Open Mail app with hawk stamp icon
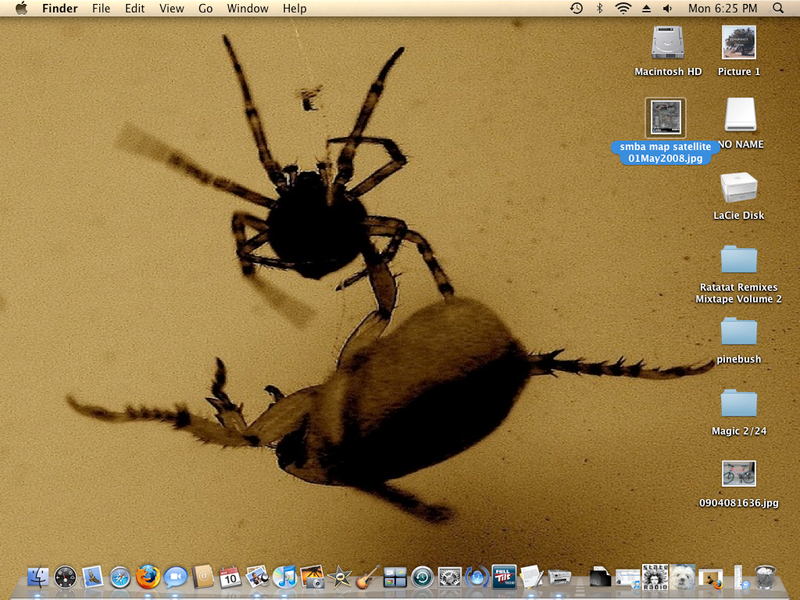Viewport: 800px width, 600px height. pos(92,577)
